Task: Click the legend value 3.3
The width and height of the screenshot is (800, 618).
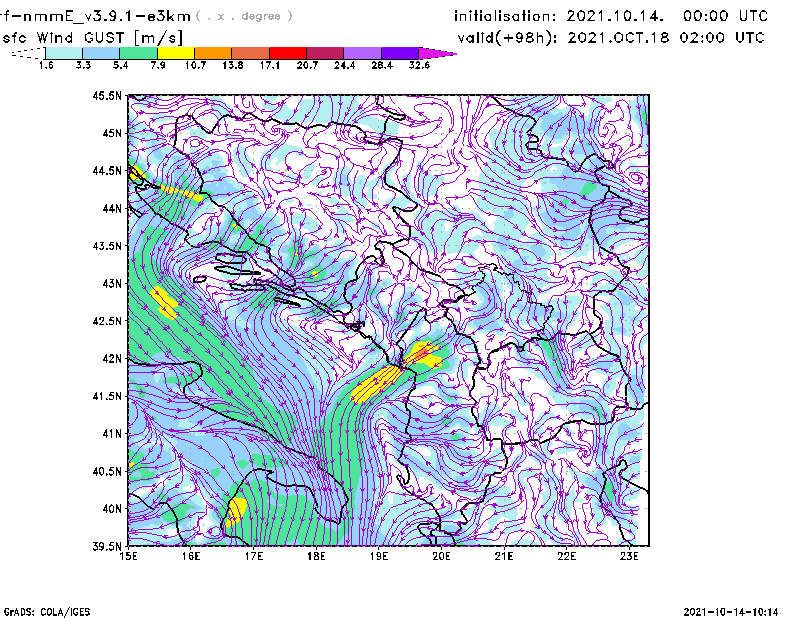Action: click(83, 65)
